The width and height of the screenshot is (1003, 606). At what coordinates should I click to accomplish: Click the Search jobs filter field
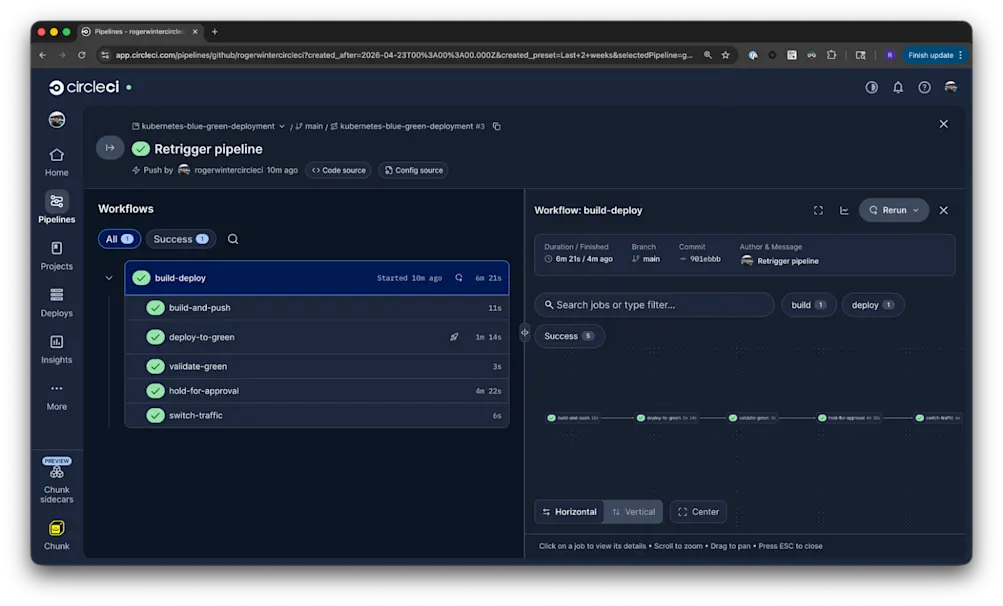click(654, 305)
